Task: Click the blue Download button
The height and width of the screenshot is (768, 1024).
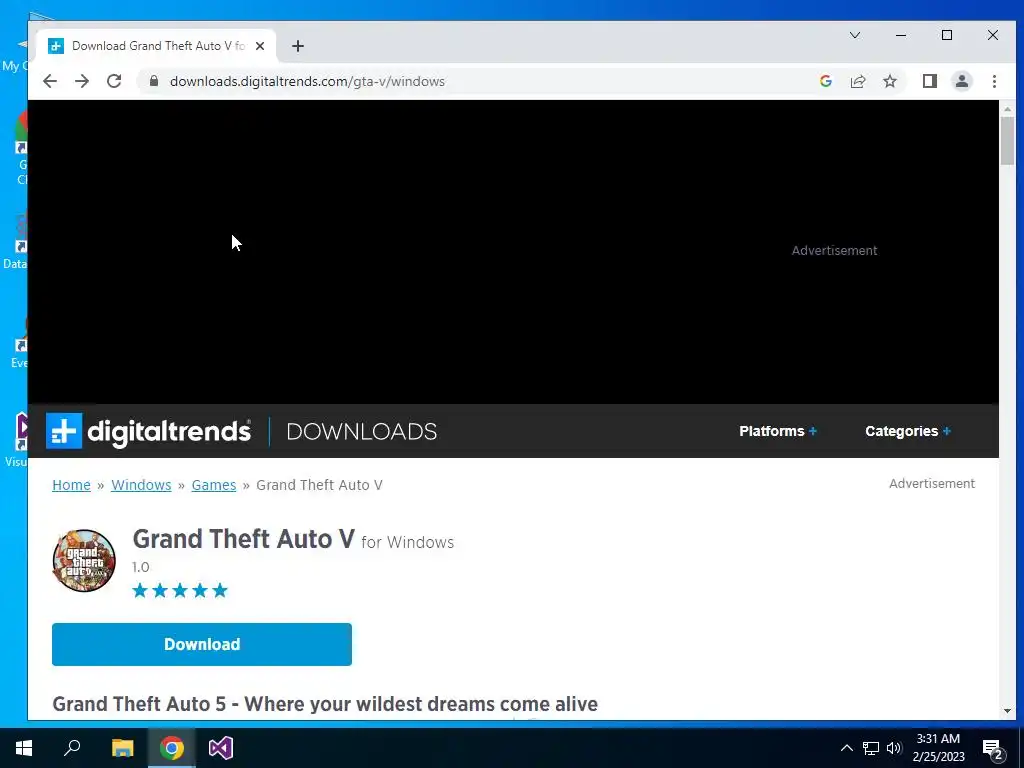Action: [x=202, y=645]
